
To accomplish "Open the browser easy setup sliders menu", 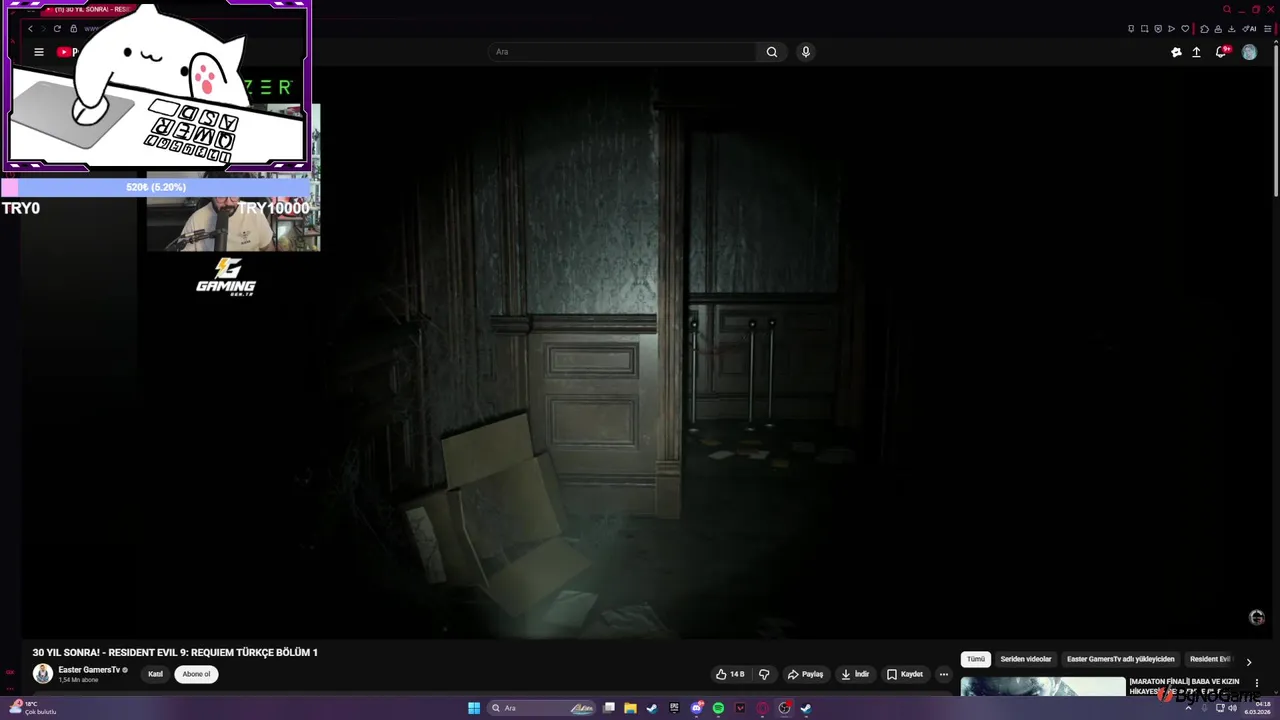I will tap(1267, 29).
